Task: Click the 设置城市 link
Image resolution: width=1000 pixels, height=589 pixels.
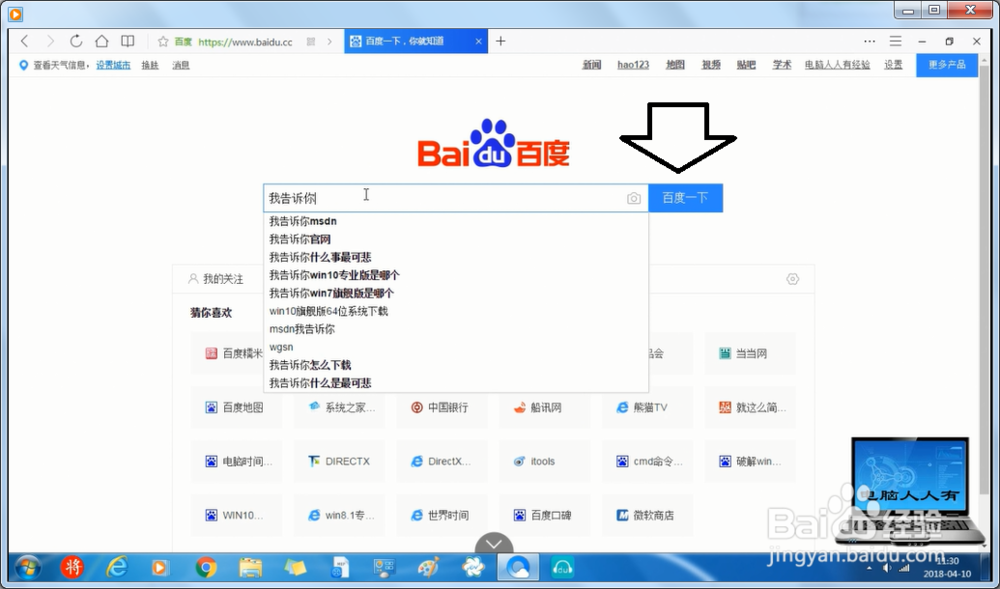Action: pos(114,65)
